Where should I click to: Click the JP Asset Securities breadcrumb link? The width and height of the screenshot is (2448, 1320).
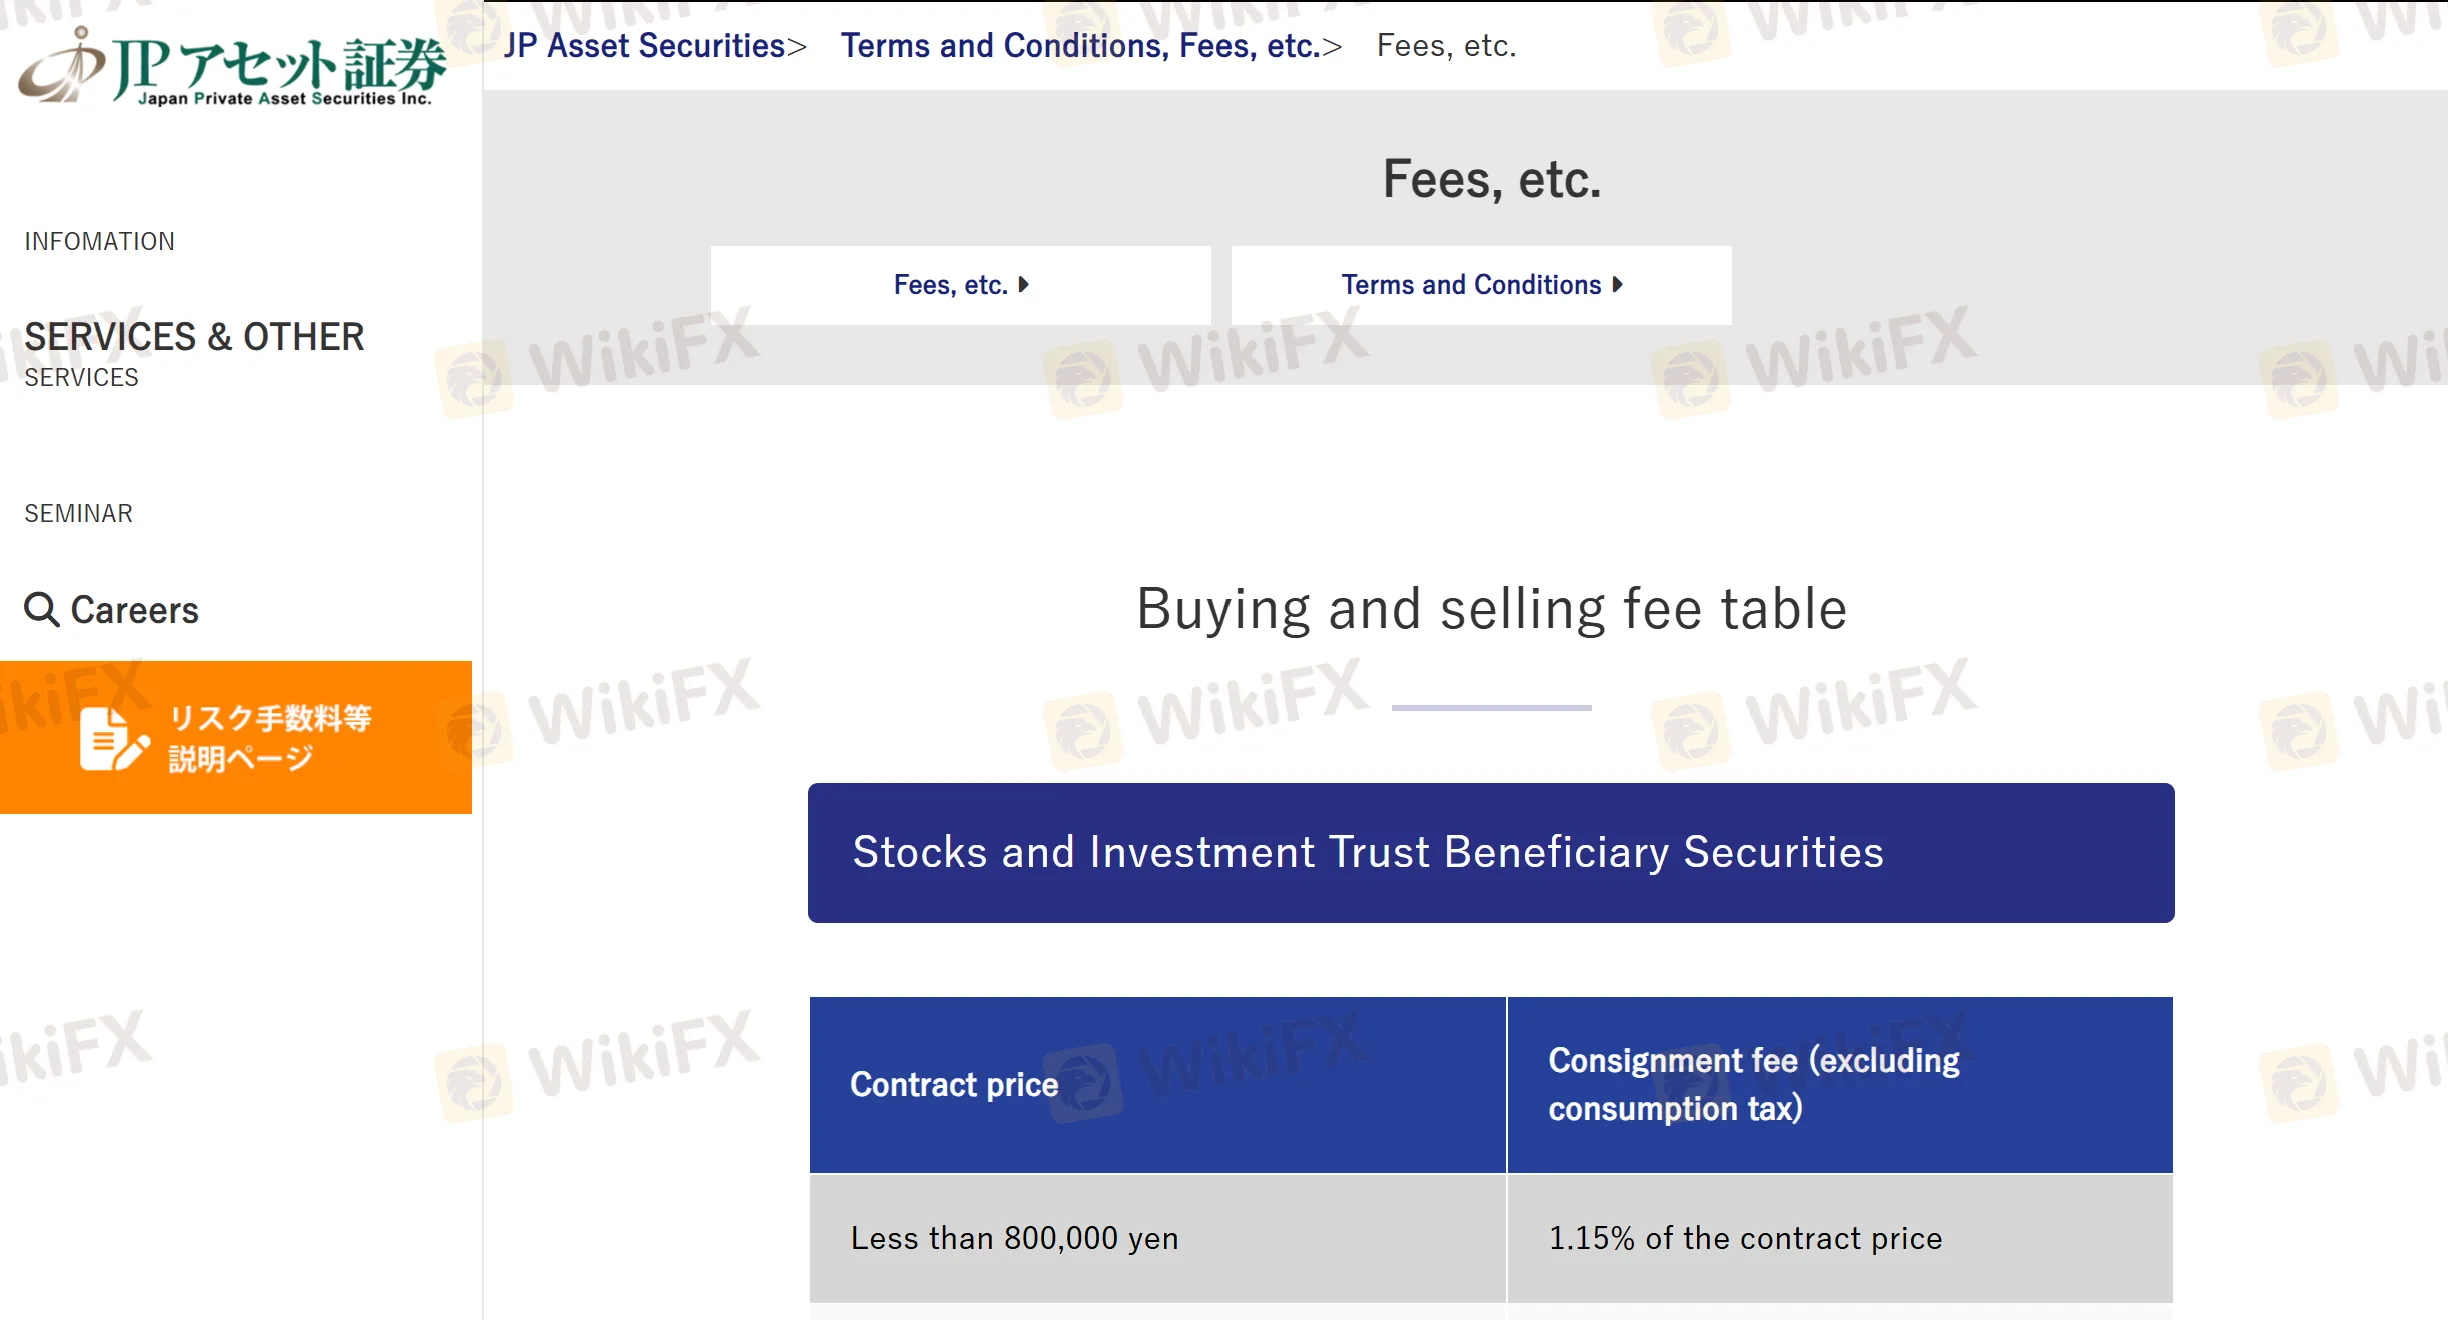[645, 46]
